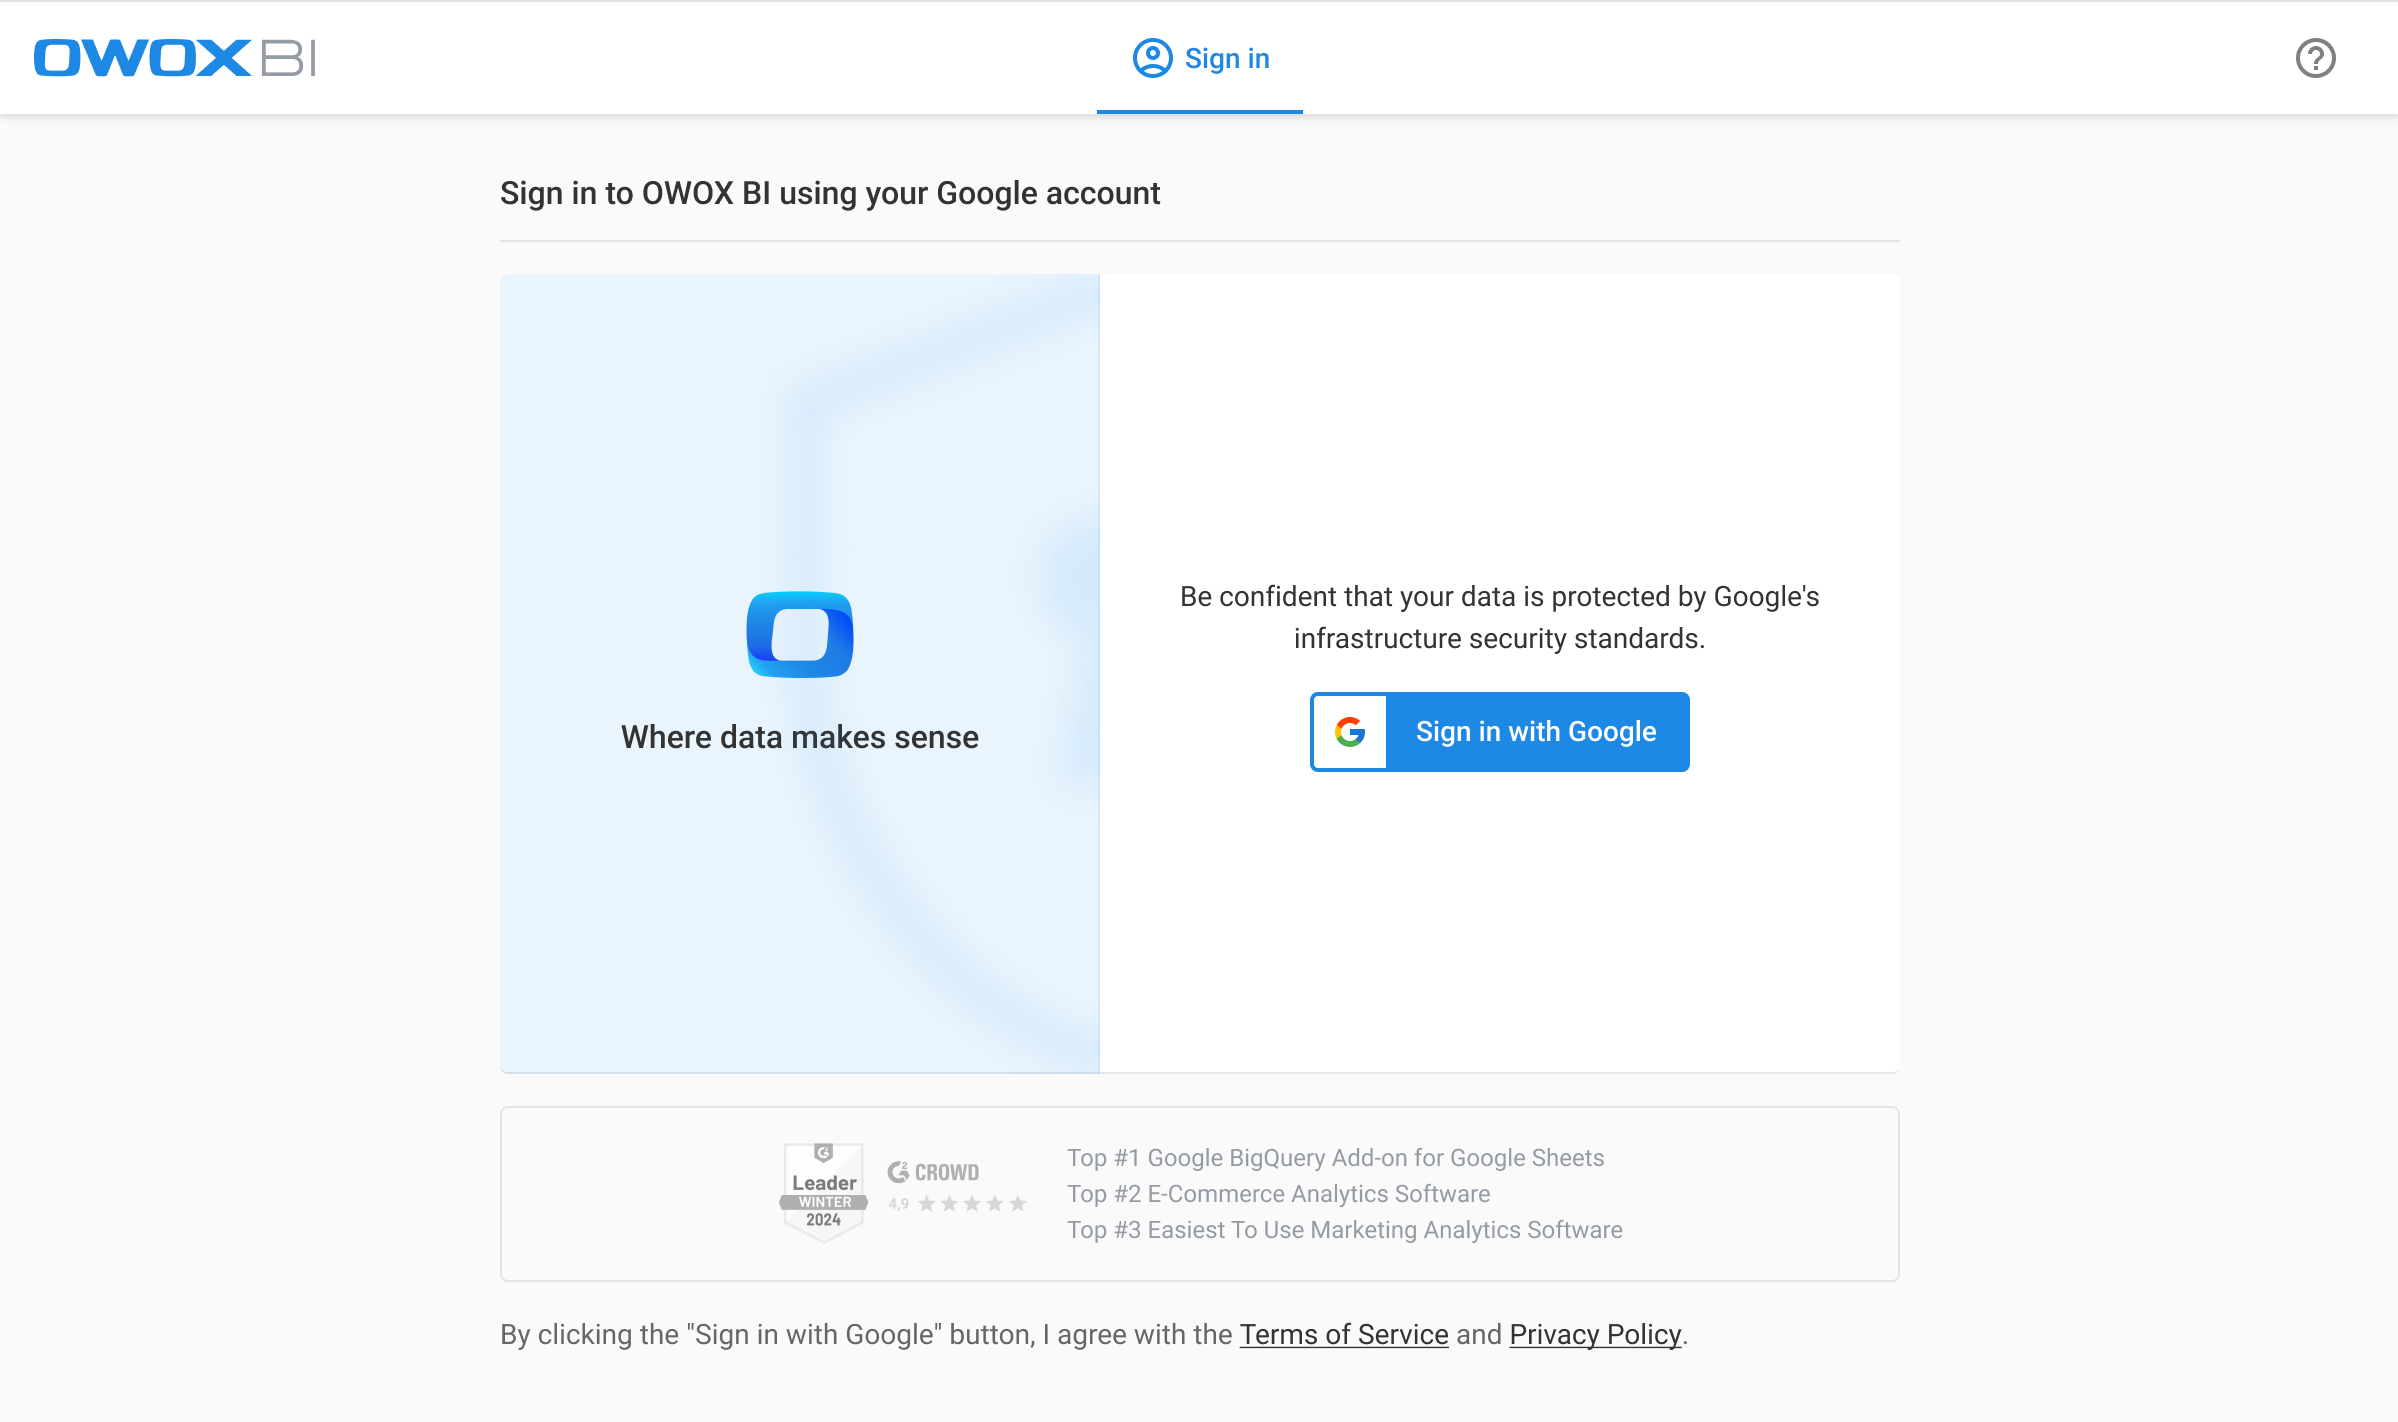Click the G2 Leader Winter 2024 badge
The image size is (2398, 1422).
(x=824, y=1192)
